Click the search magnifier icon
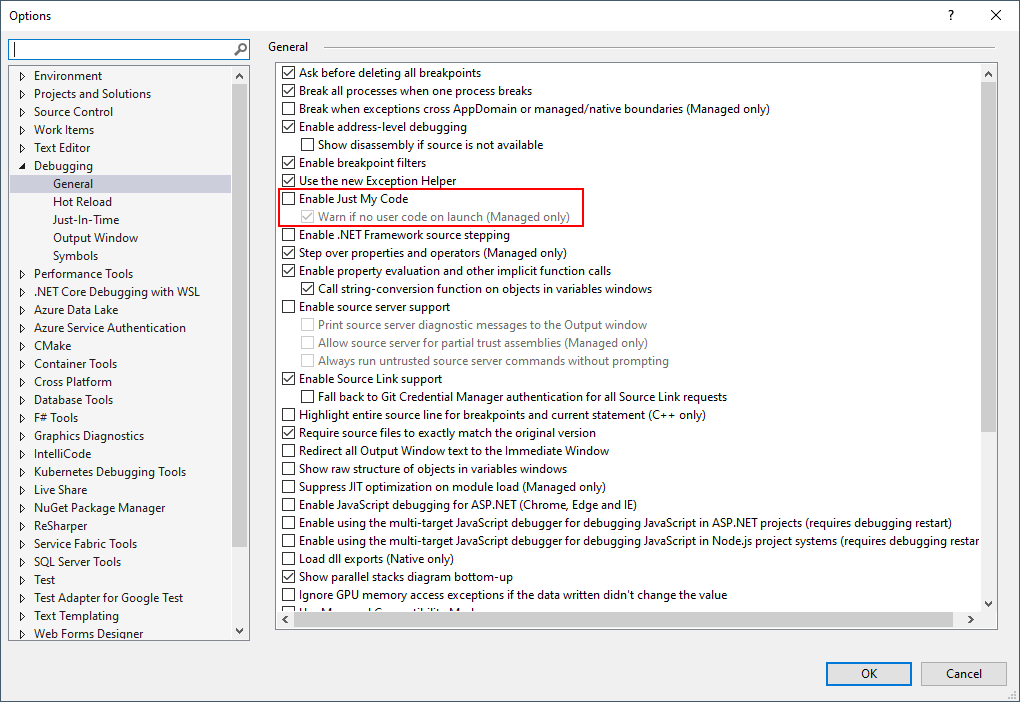The width and height of the screenshot is (1020, 702). coord(240,49)
